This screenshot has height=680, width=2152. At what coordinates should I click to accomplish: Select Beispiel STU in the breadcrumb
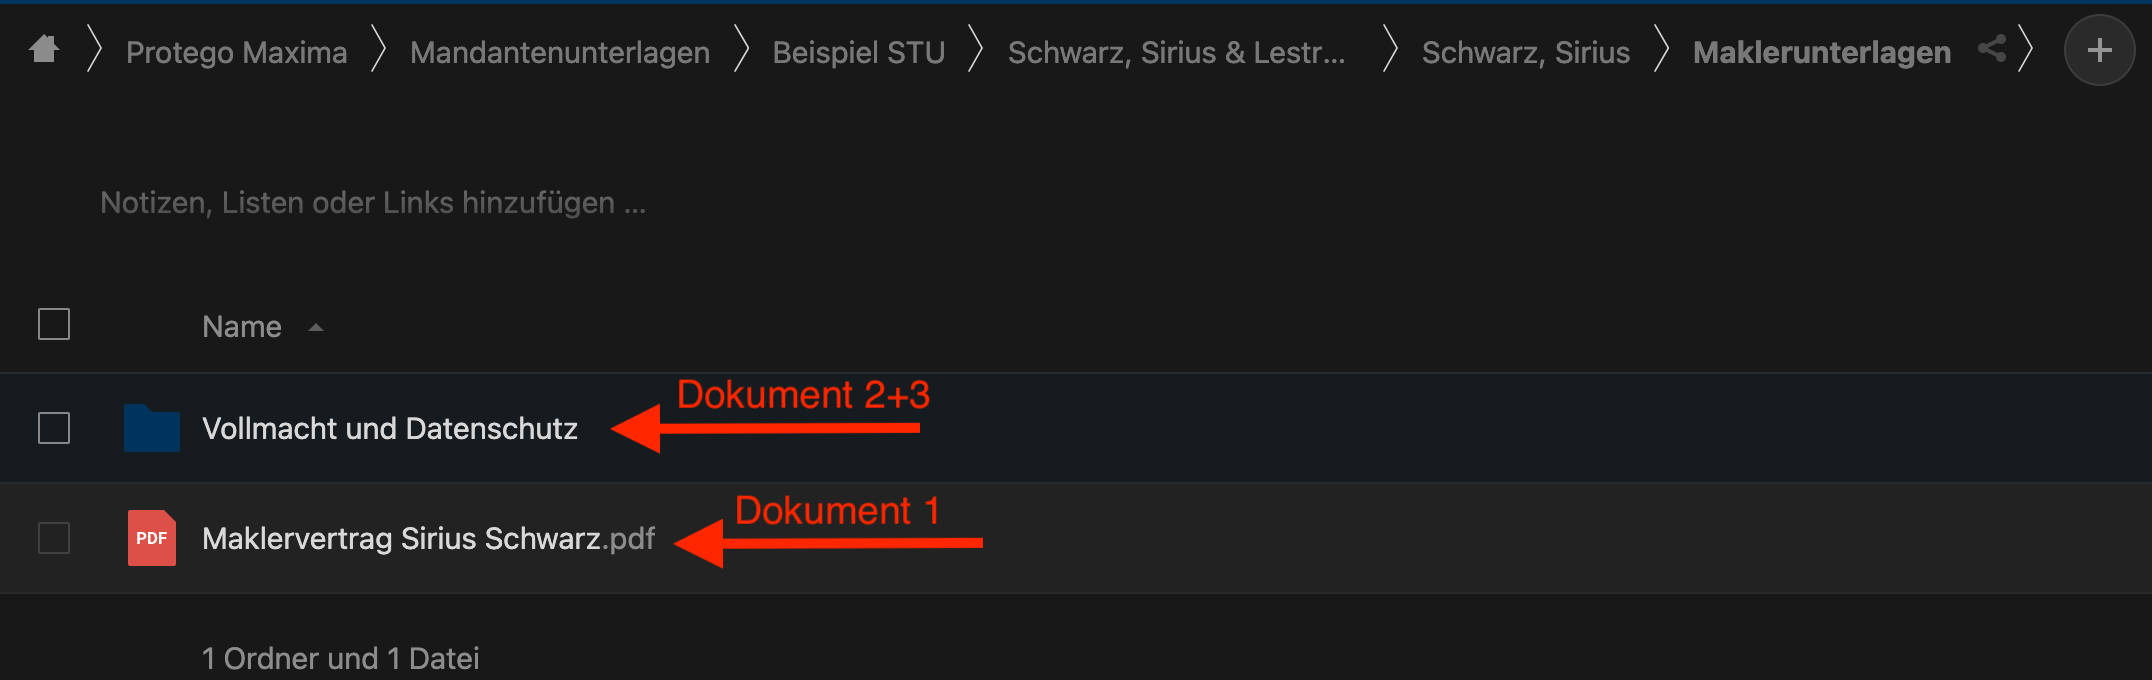click(x=858, y=51)
